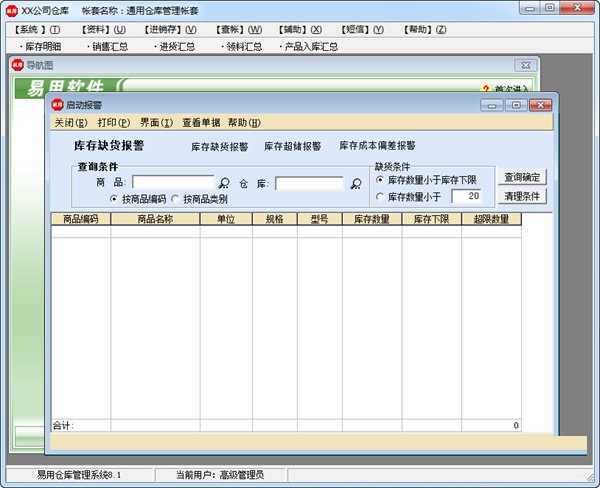This screenshot has width=600, height=488.
Task: Maximize the 启动报警 window
Action: (516, 105)
